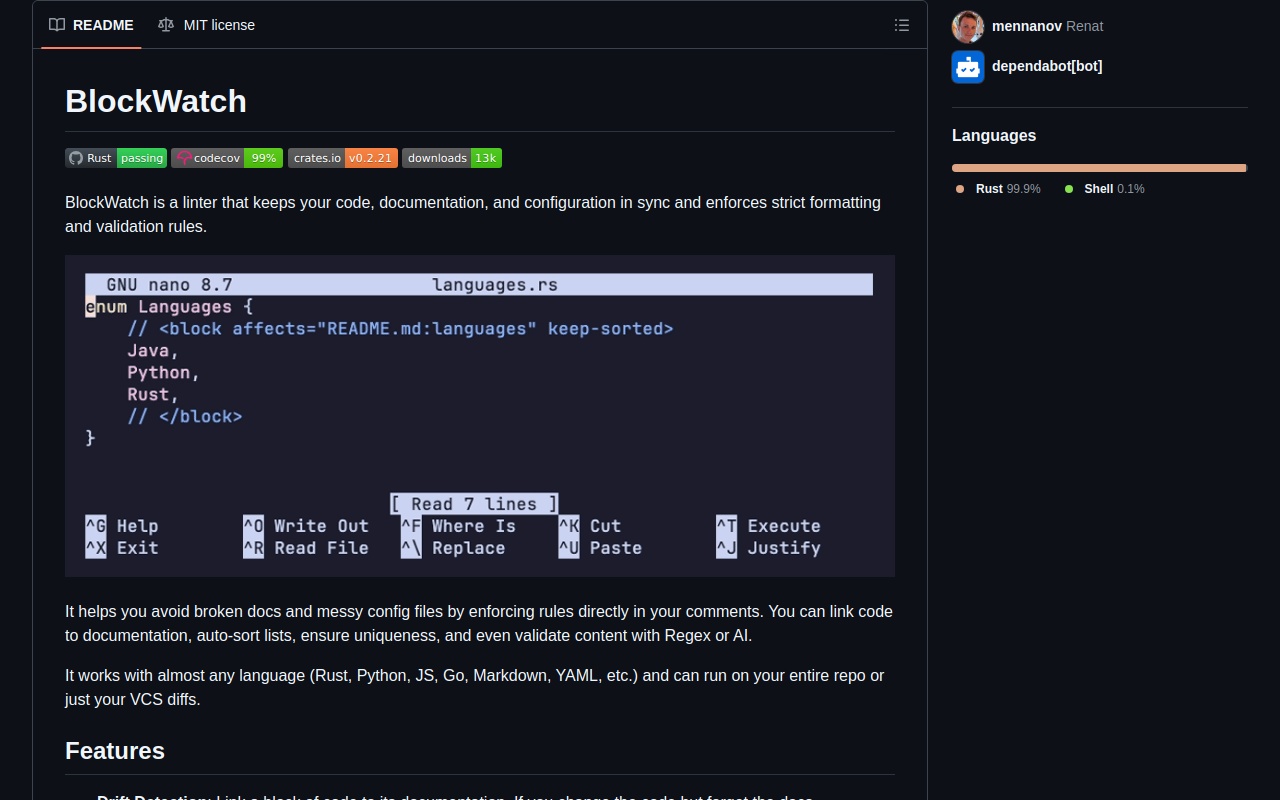Switch to the README tab
This screenshot has height=800, width=1280.
pos(103,25)
